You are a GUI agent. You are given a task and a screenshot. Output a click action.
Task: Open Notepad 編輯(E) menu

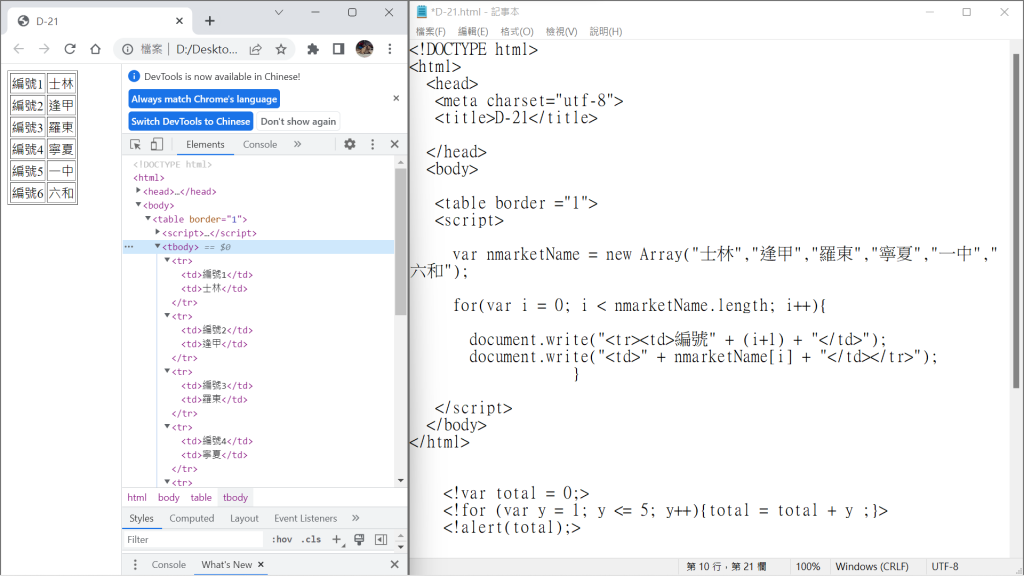[473, 31]
